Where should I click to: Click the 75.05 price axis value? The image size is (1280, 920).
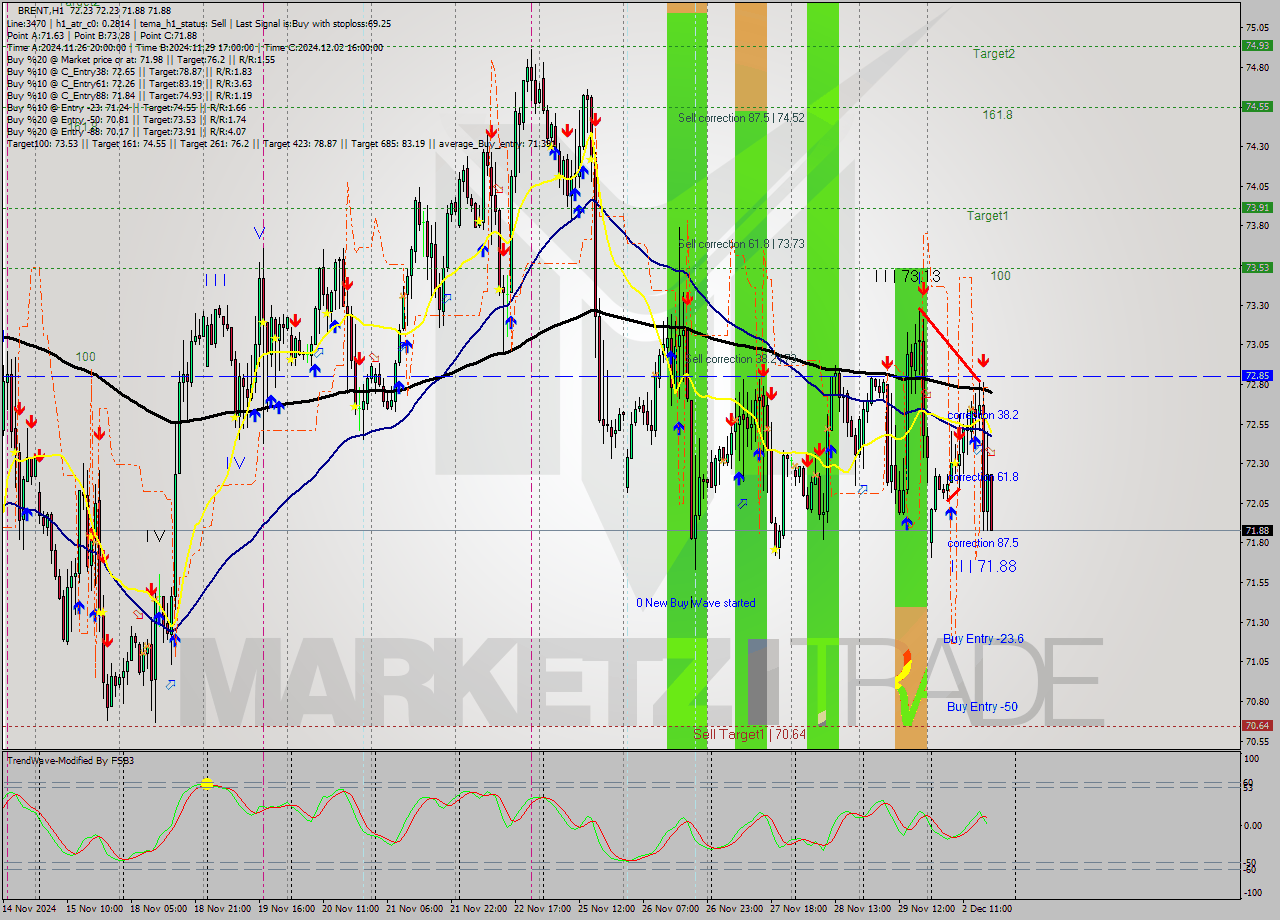[x=1257, y=28]
